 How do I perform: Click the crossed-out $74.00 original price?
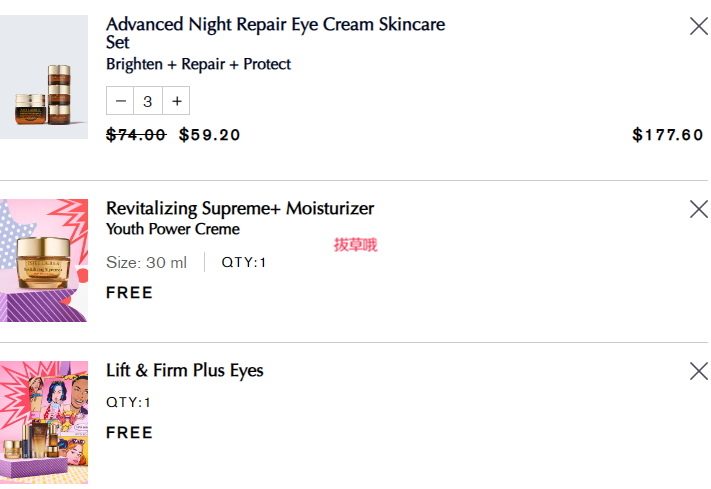[x=136, y=135]
